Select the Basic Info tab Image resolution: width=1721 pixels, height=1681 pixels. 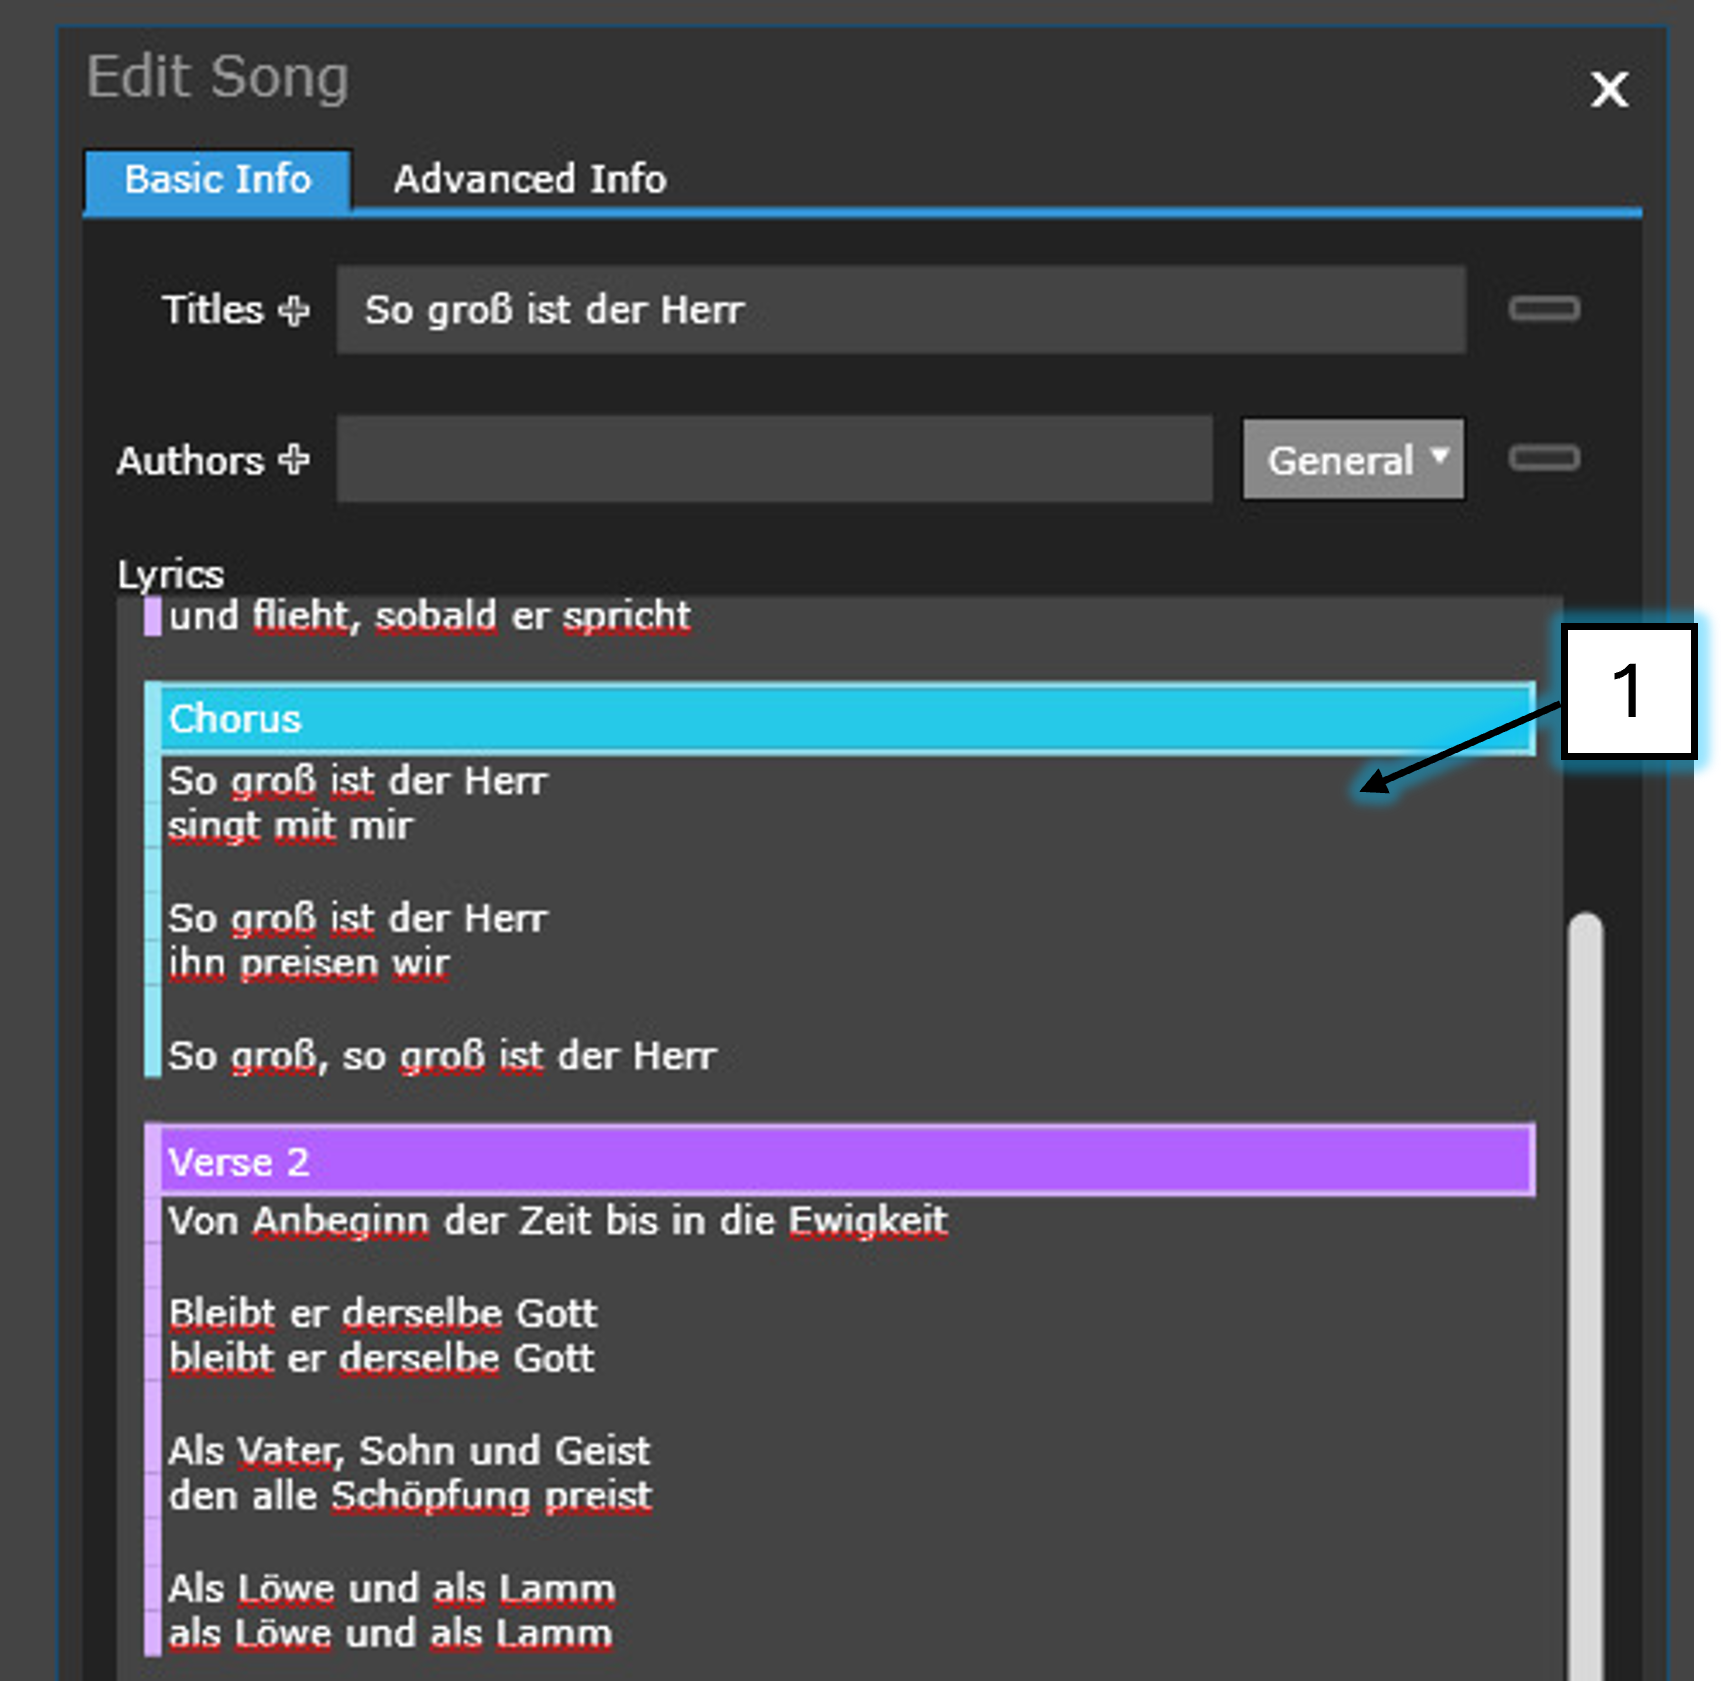tap(218, 180)
